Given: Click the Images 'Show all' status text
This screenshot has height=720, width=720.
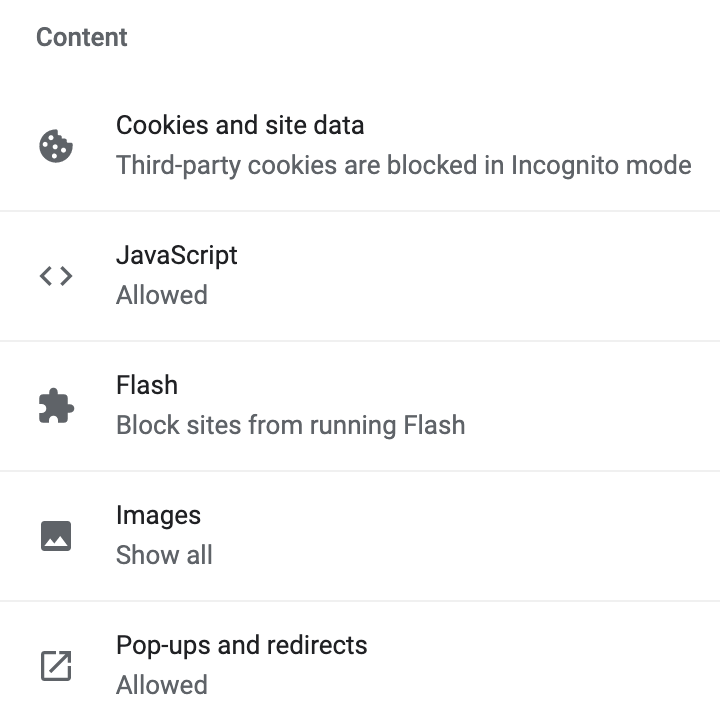Looking at the screenshot, I should 164,555.
